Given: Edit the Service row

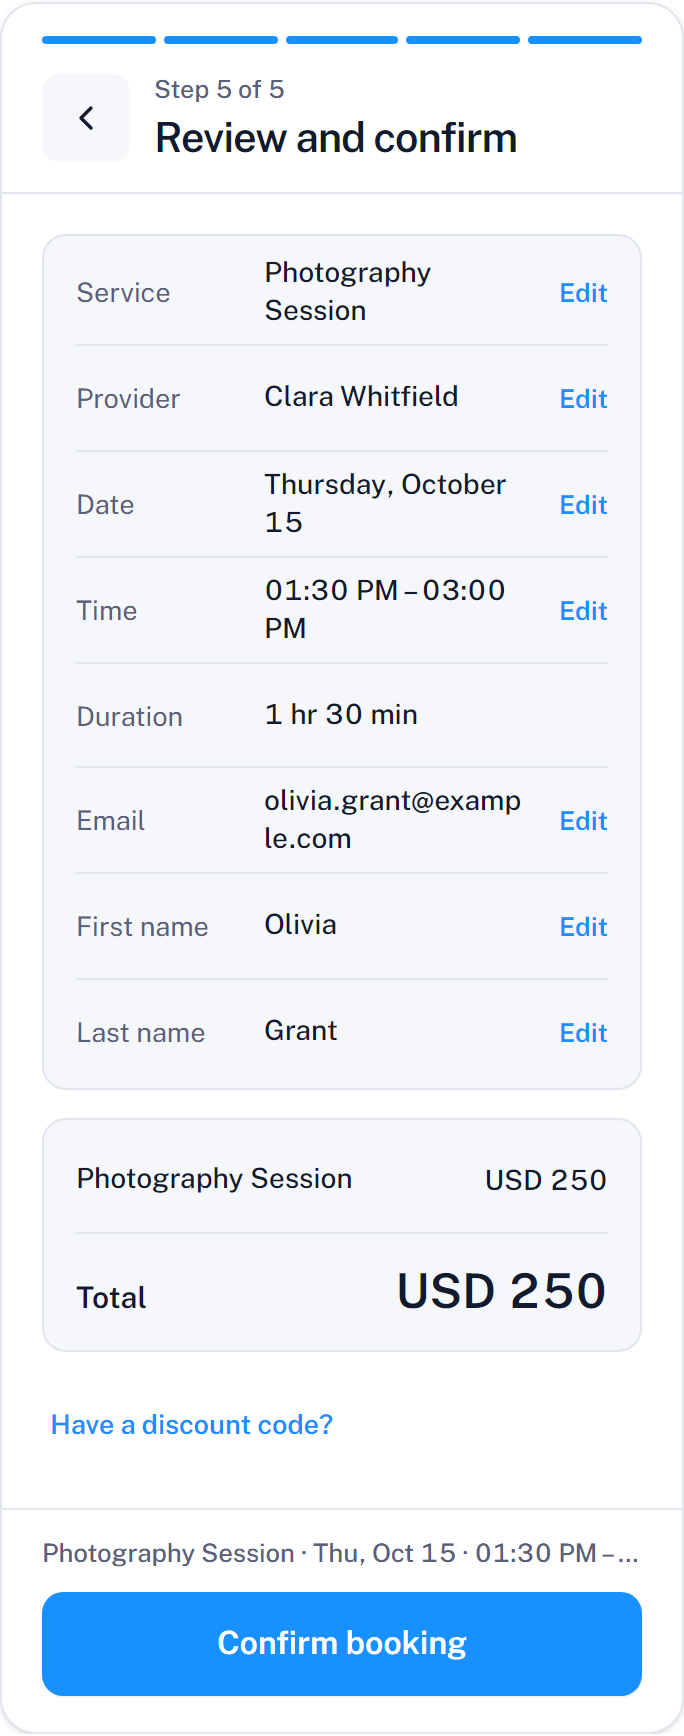Looking at the screenshot, I should (583, 293).
